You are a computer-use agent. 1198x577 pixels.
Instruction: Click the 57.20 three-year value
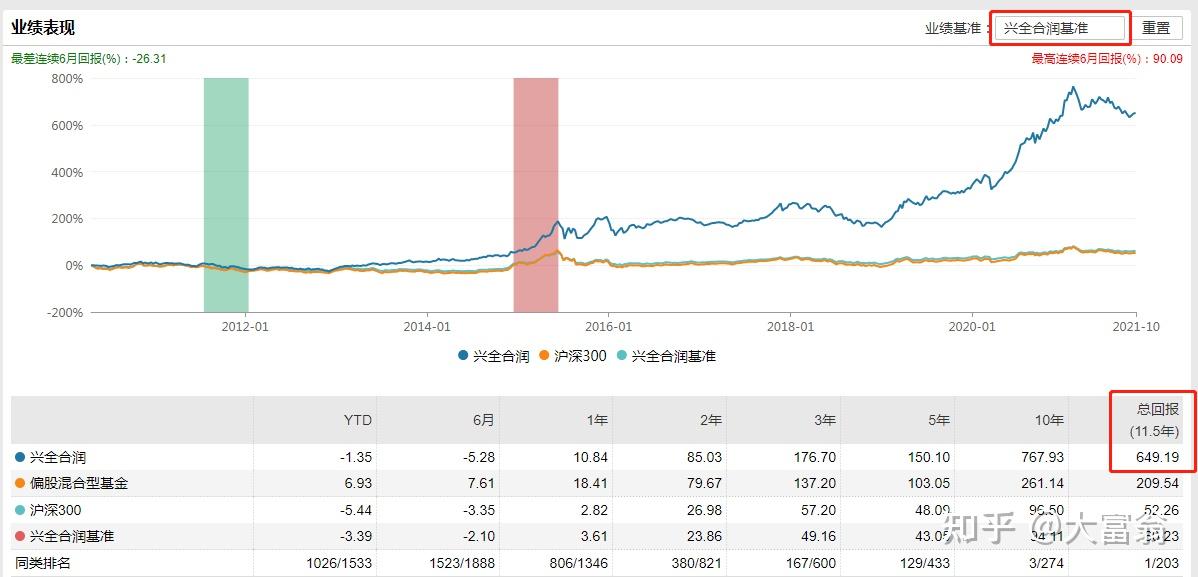[x=819, y=510]
